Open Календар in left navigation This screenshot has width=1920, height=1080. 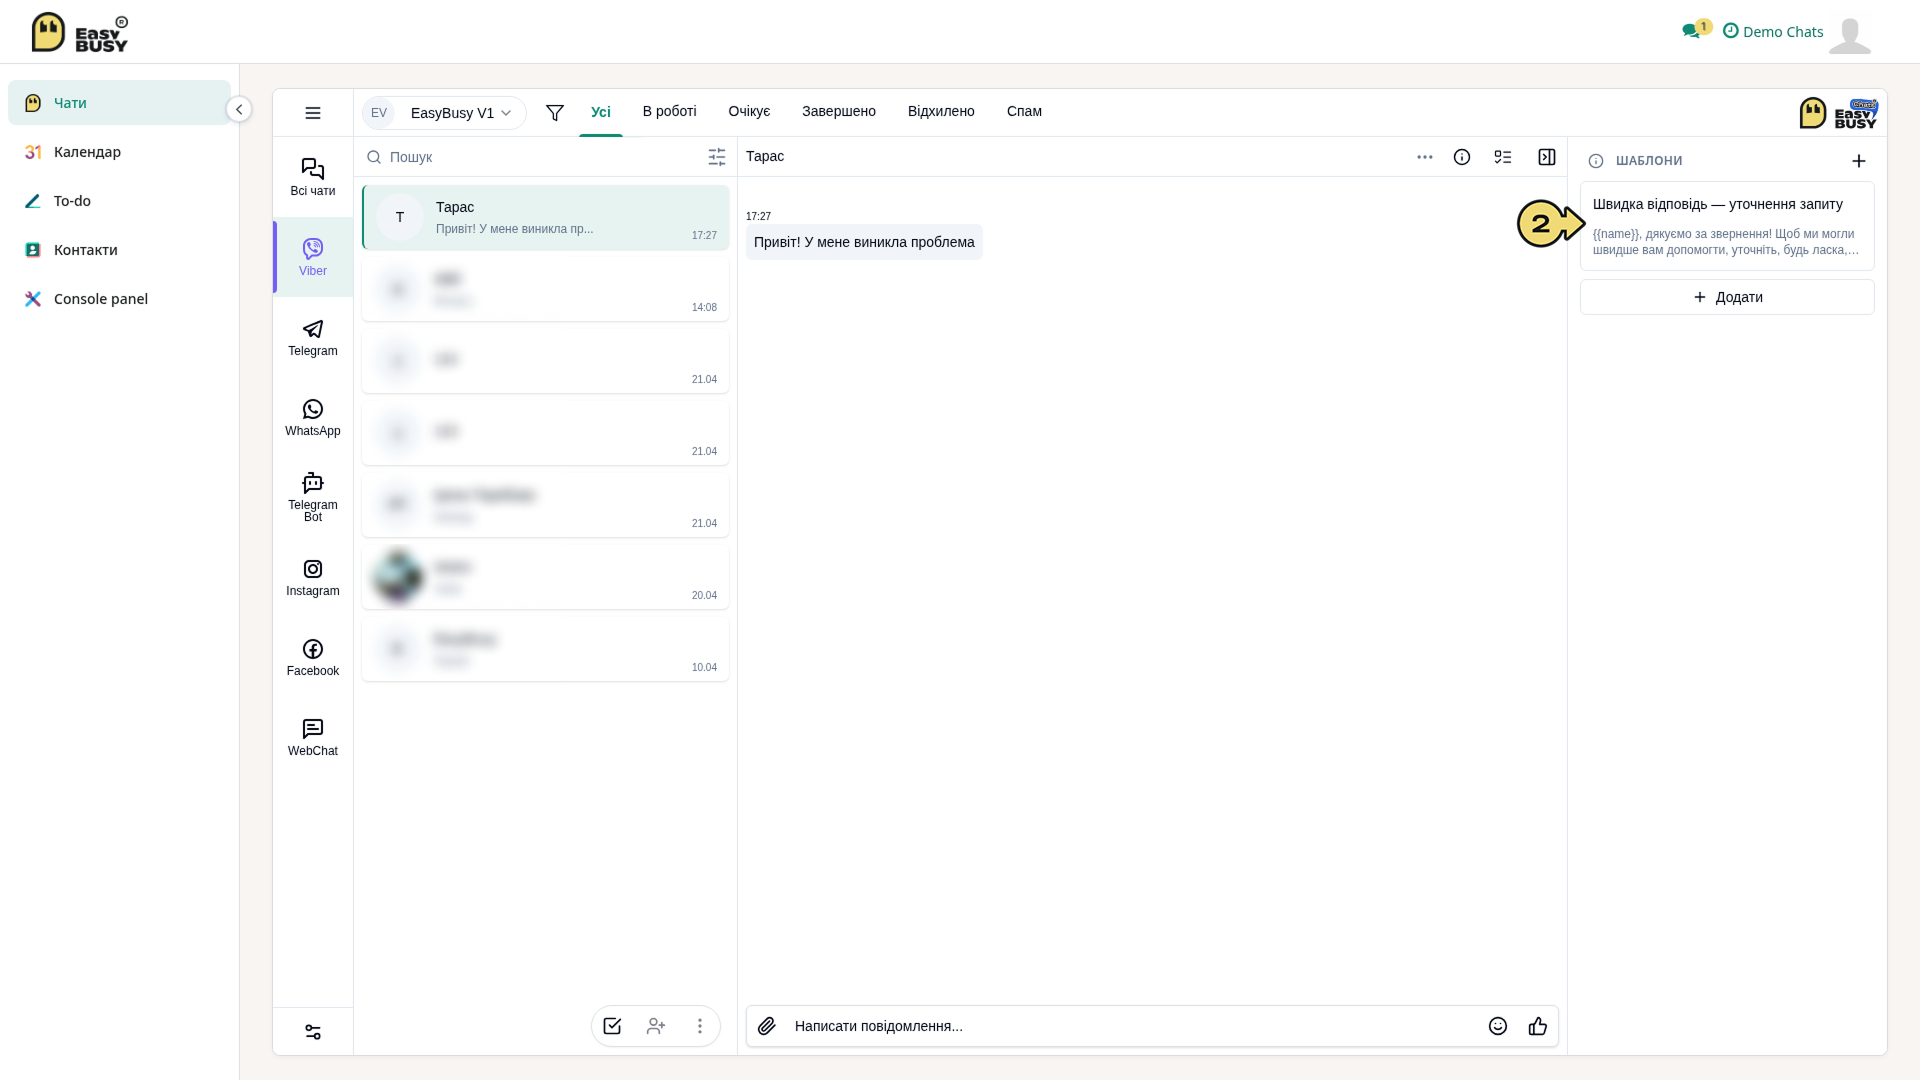(x=119, y=152)
